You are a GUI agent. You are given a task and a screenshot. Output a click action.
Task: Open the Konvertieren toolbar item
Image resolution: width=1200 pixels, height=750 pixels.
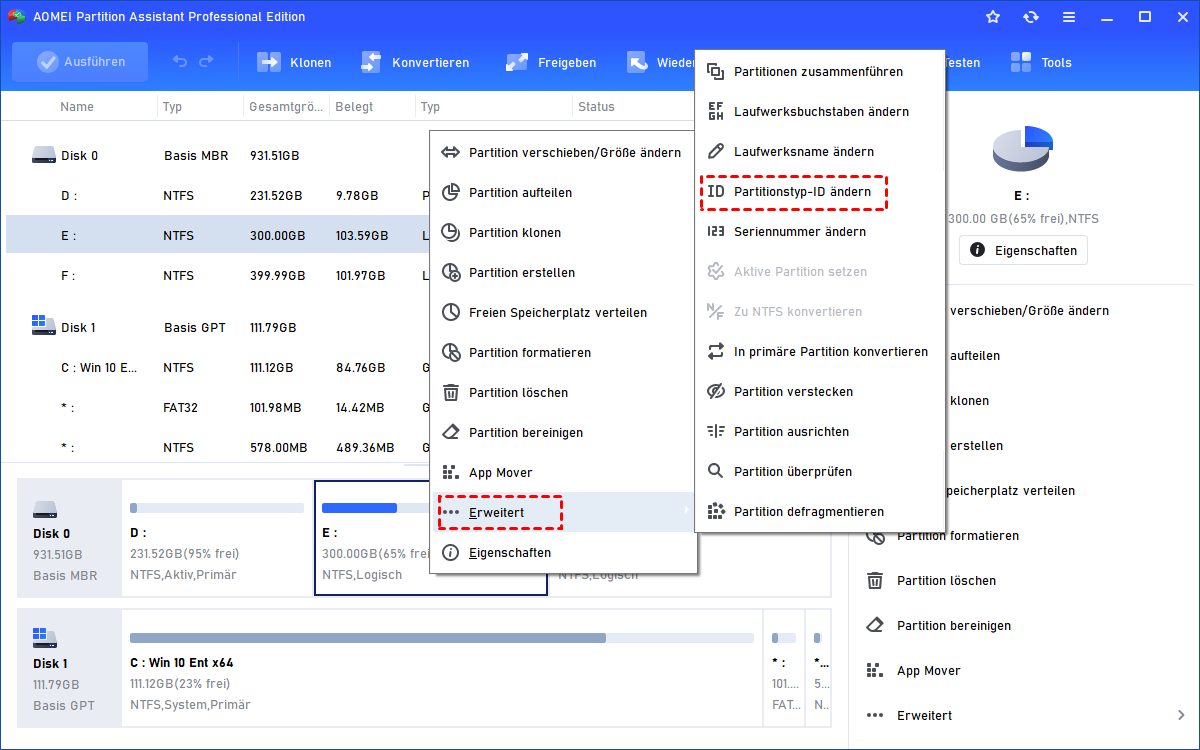click(414, 62)
